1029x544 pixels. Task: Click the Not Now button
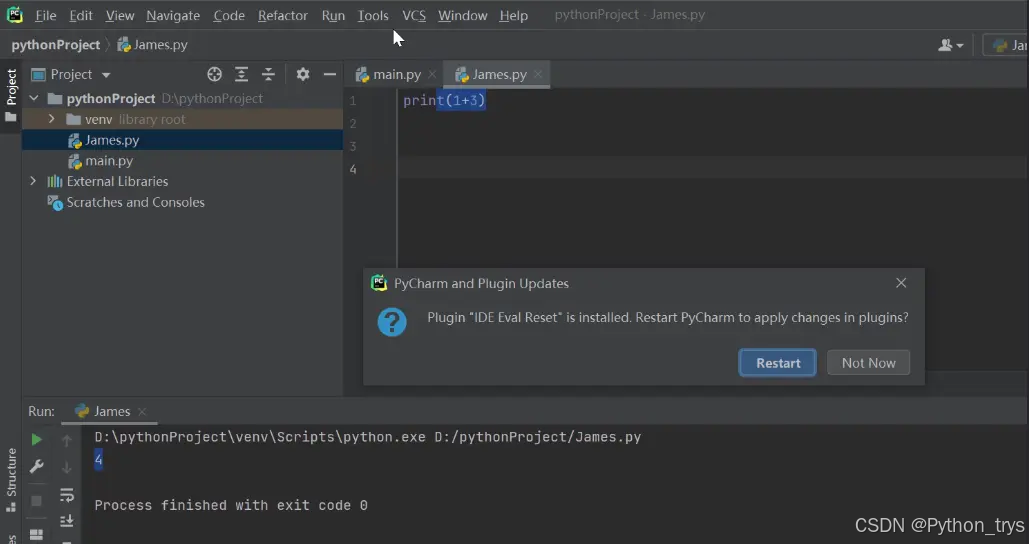click(868, 363)
